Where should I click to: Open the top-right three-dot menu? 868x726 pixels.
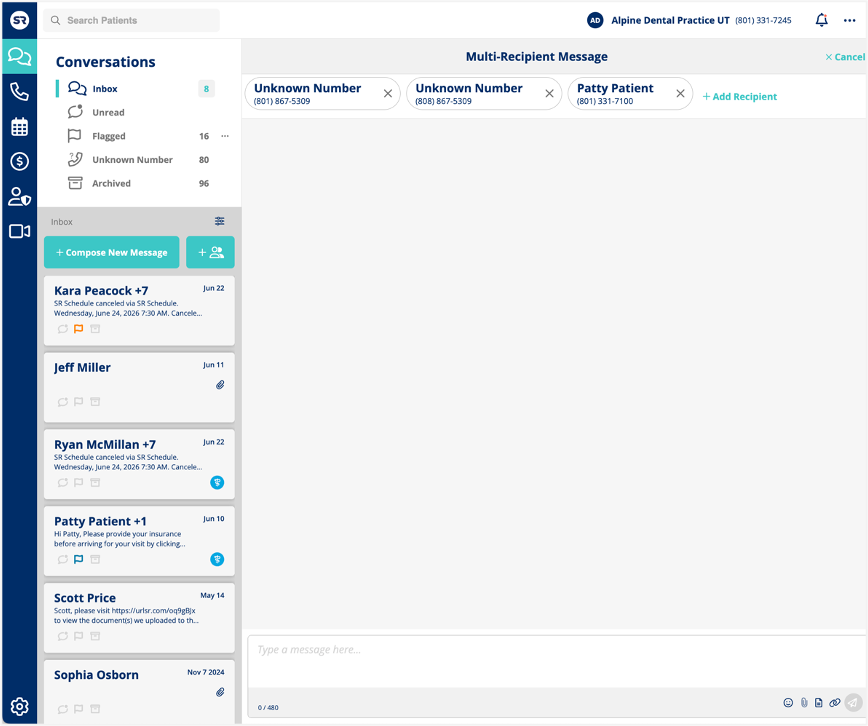850,20
